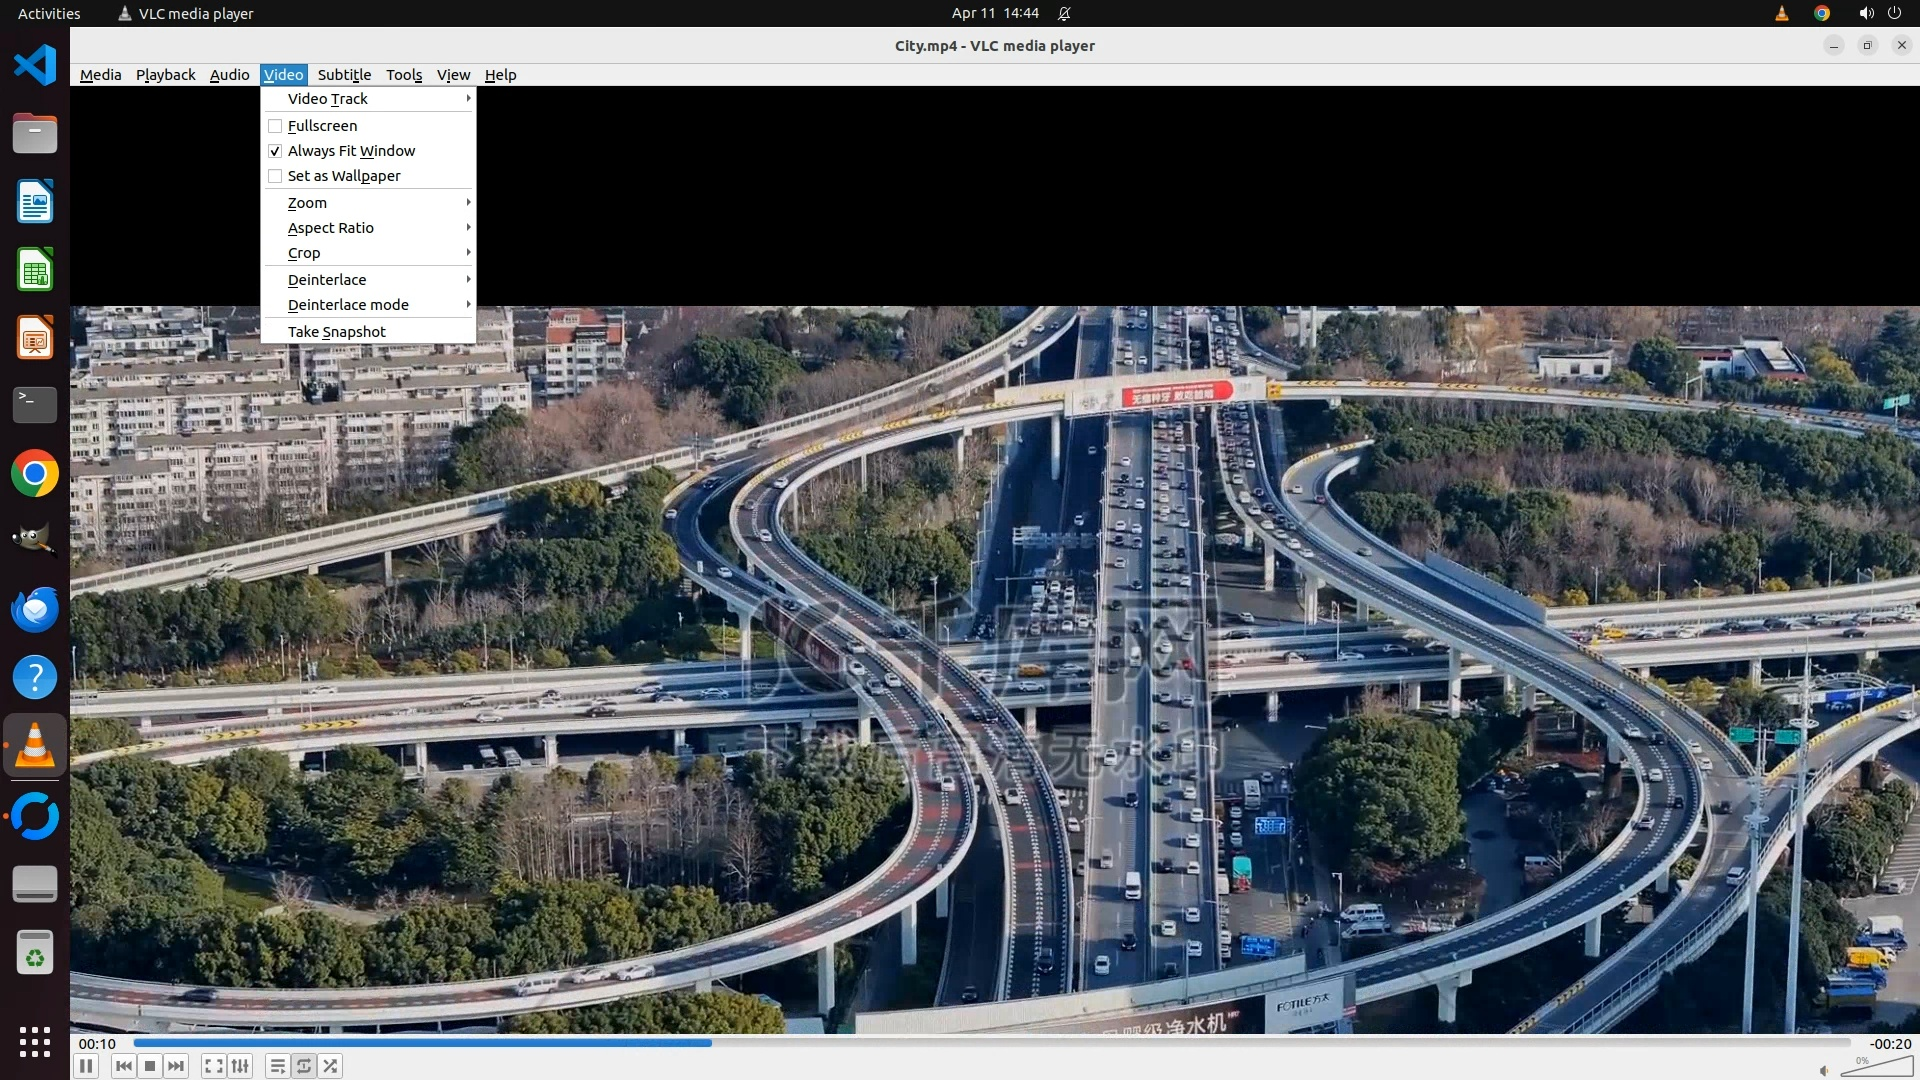This screenshot has width=1920, height=1080.
Task: Enable Set as Wallpaper checkbox
Action: (x=275, y=176)
